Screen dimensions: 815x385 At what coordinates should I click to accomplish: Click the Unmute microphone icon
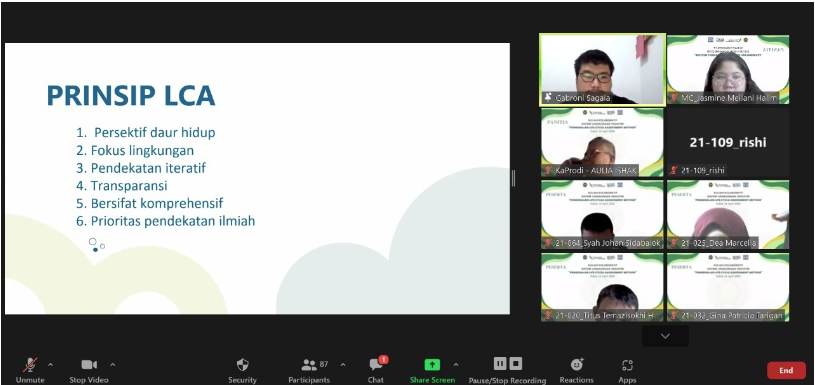[31, 365]
